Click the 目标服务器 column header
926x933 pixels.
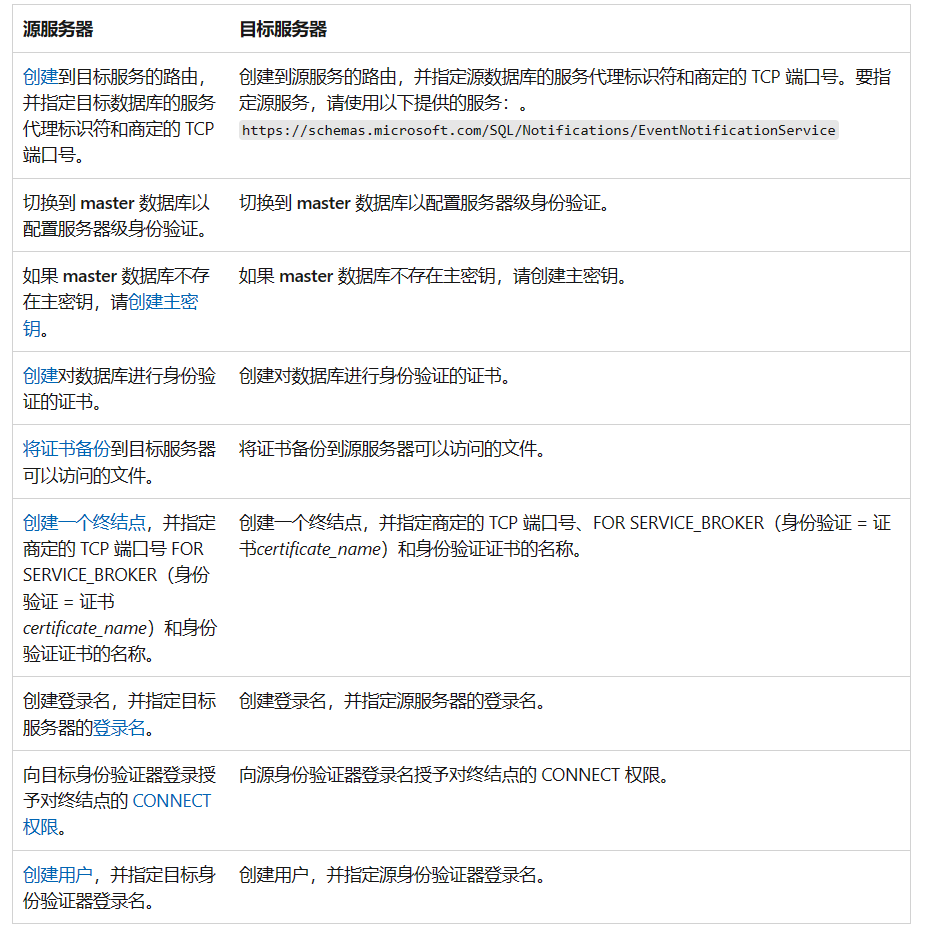click(x=283, y=29)
